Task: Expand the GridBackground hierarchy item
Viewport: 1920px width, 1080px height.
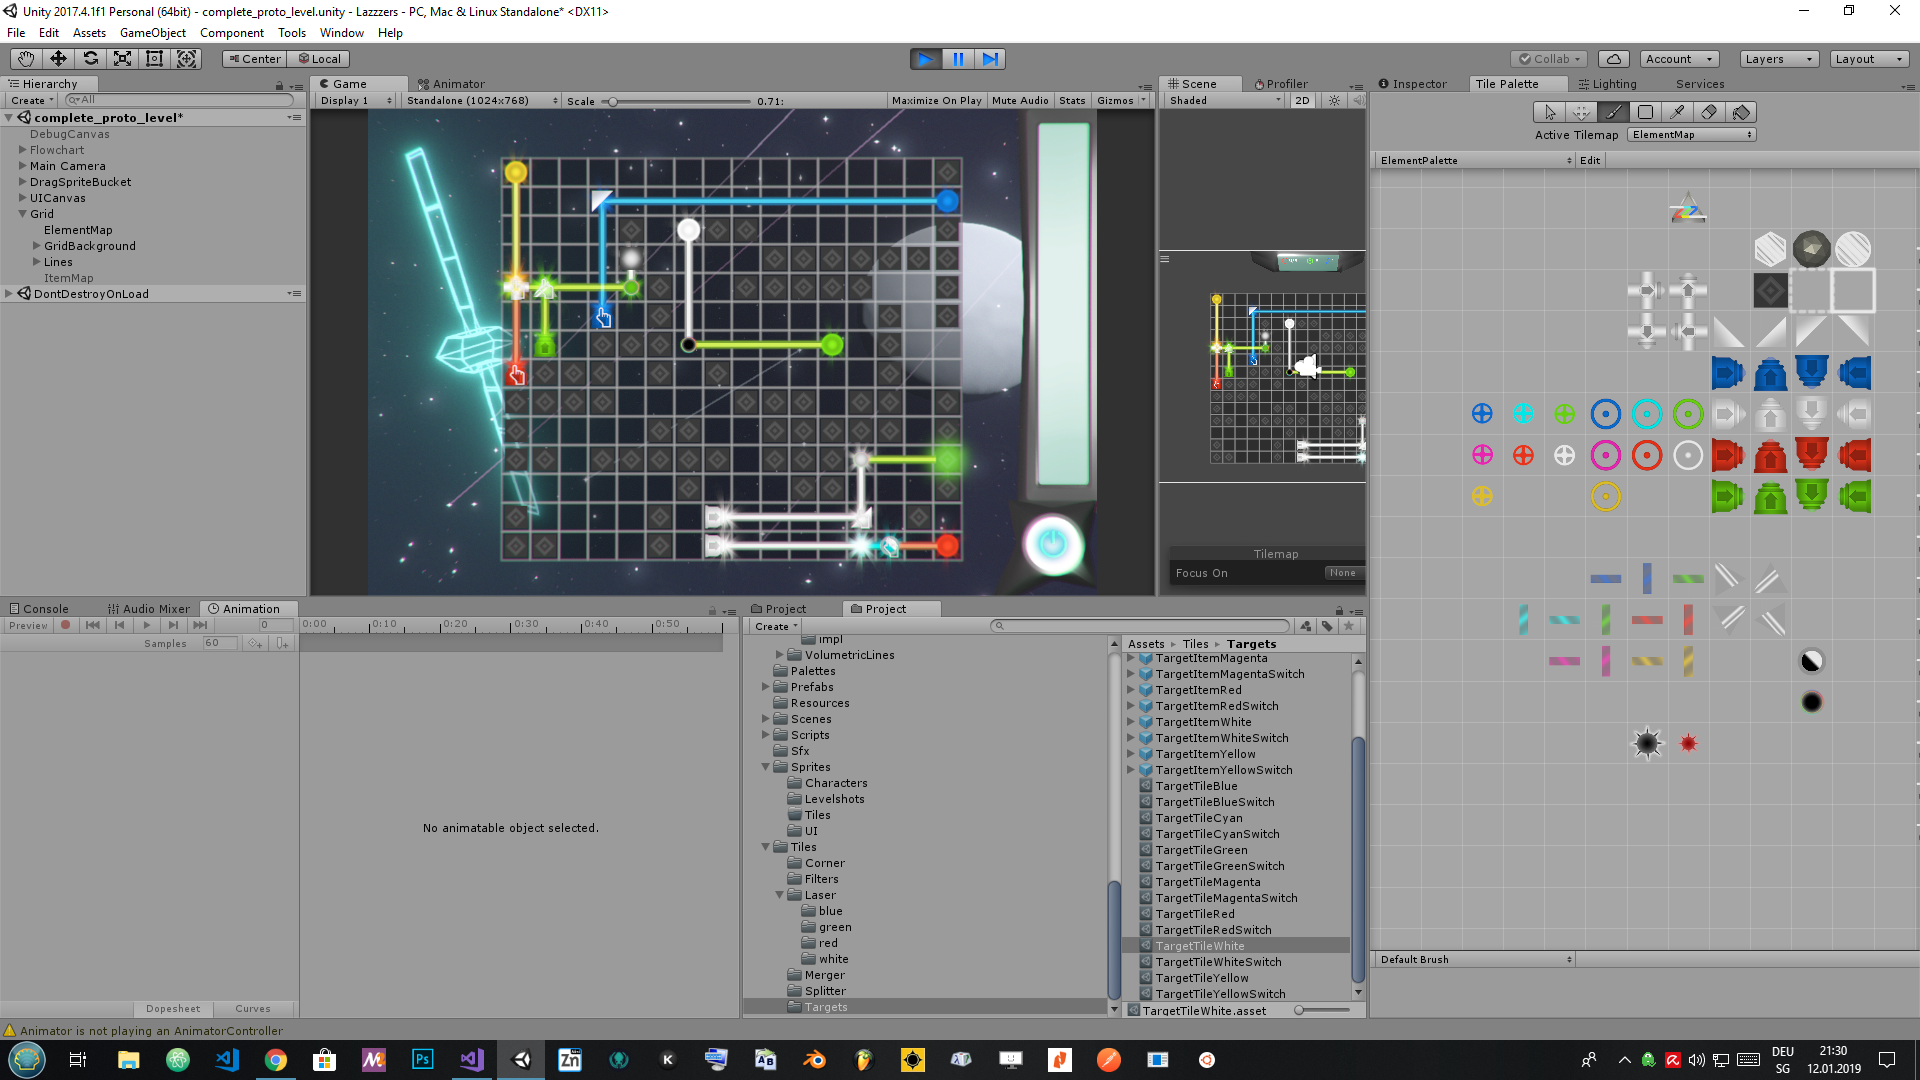Action: point(37,246)
